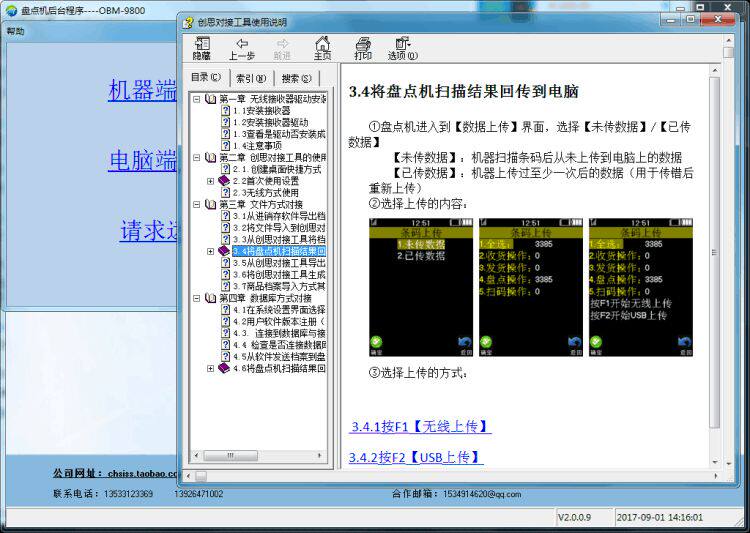Screen dimensions: 750x533
Task: Click the phone number 13926471002
Action: [199, 493]
